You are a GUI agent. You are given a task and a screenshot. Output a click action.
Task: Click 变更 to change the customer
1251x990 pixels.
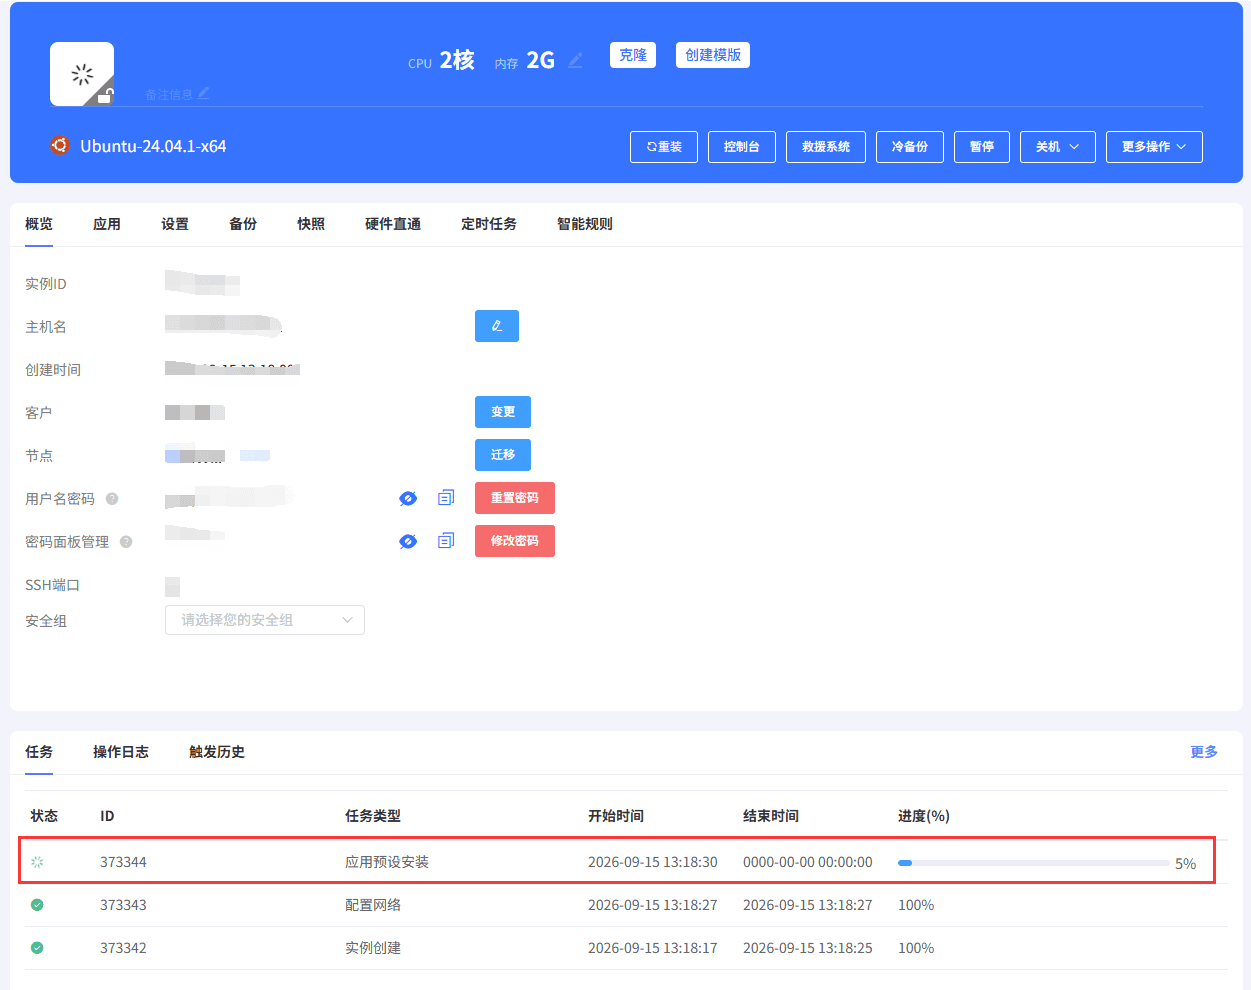click(503, 412)
